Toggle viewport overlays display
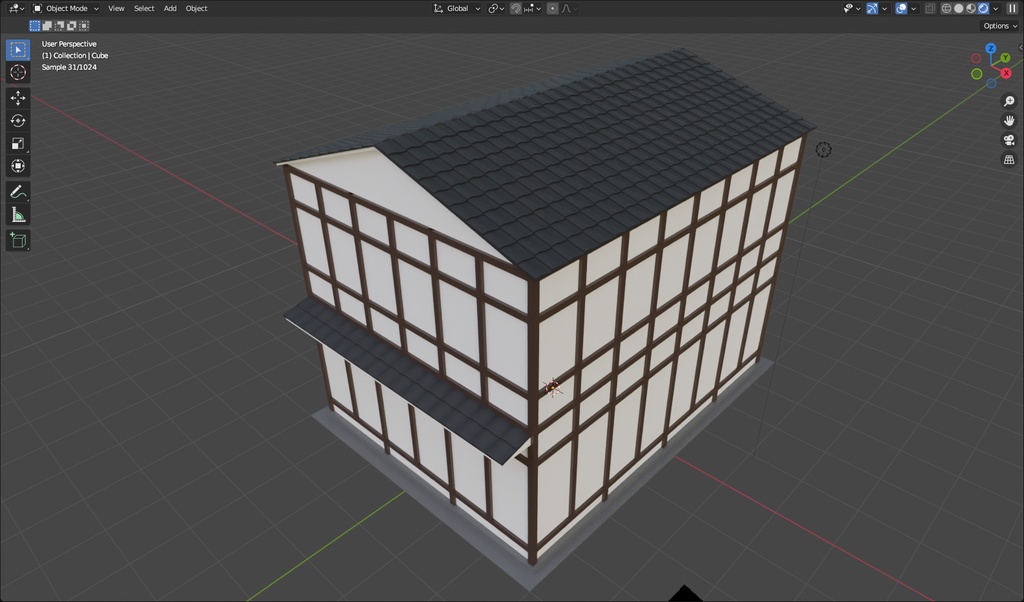1024x602 pixels. tap(901, 8)
